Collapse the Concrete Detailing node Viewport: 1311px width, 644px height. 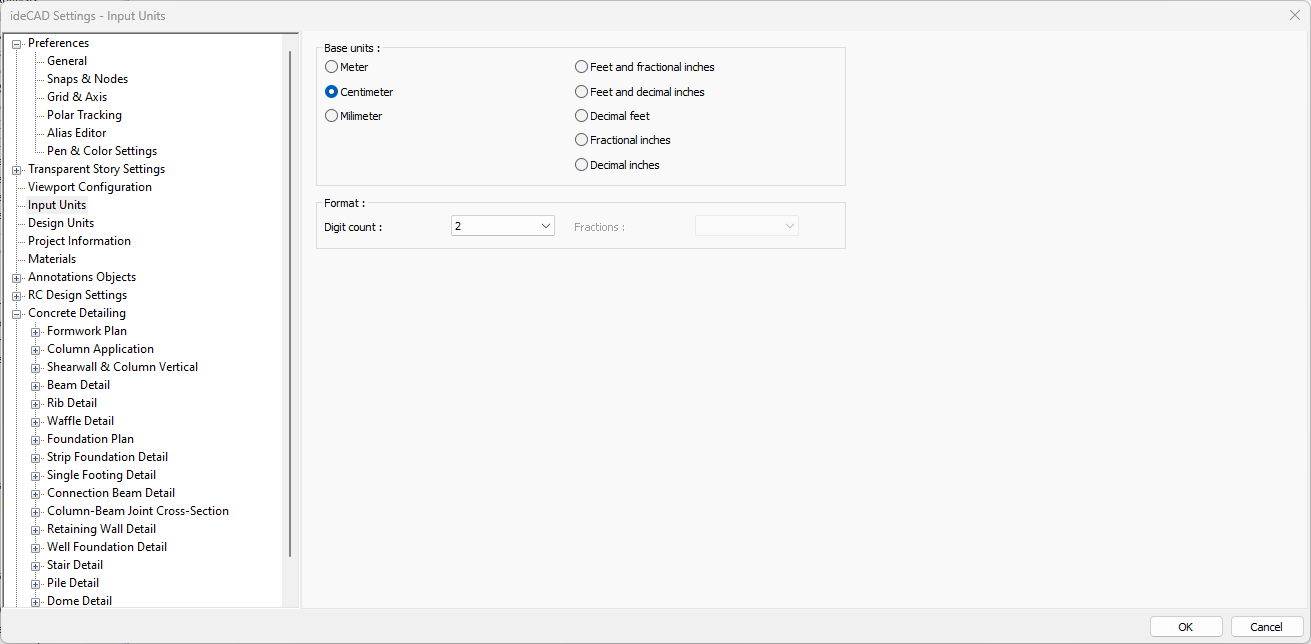pyautogui.click(x=17, y=314)
